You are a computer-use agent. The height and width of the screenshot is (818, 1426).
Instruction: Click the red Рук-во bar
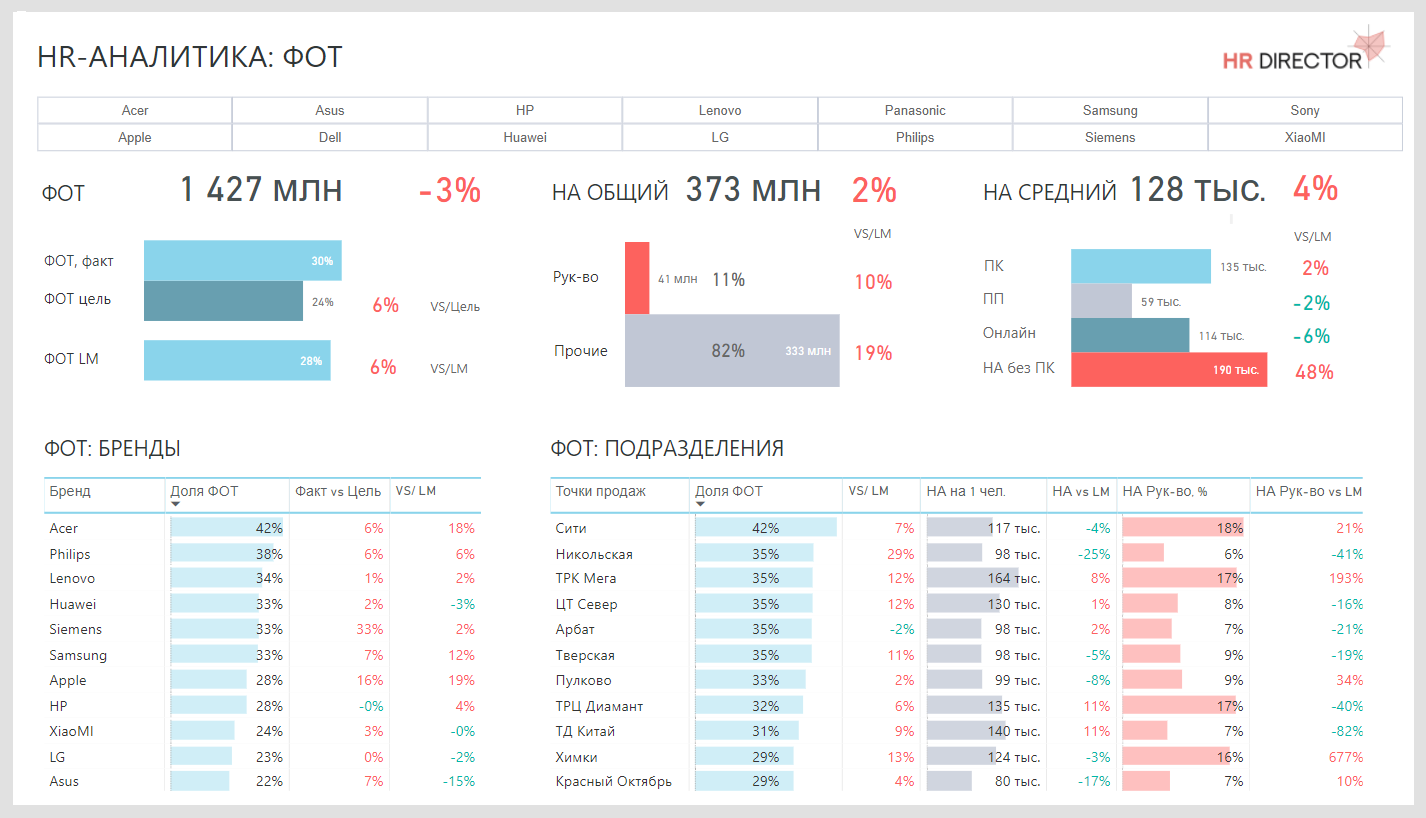[637, 278]
